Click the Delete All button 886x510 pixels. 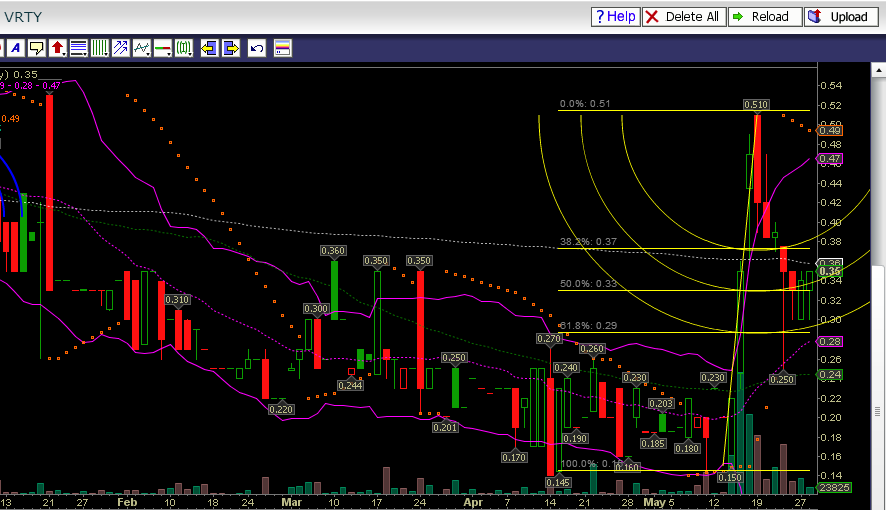[x=684, y=17]
